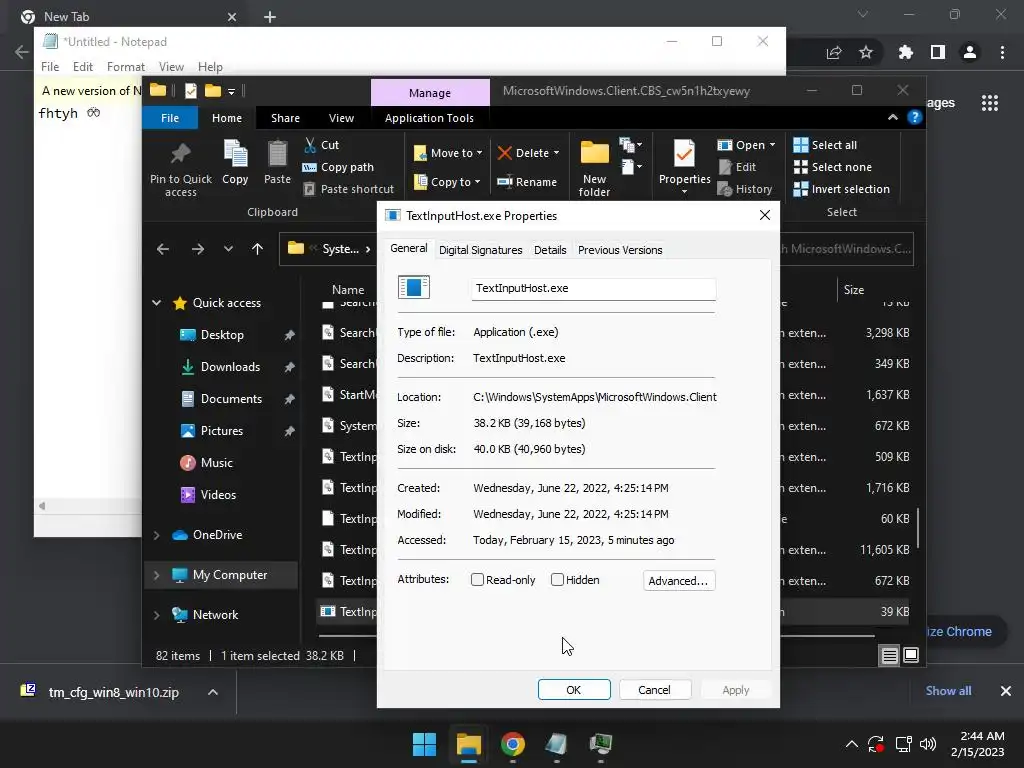This screenshot has height=768, width=1024.
Task: Click volume speaker tray icon
Action: (x=927, y=744)
